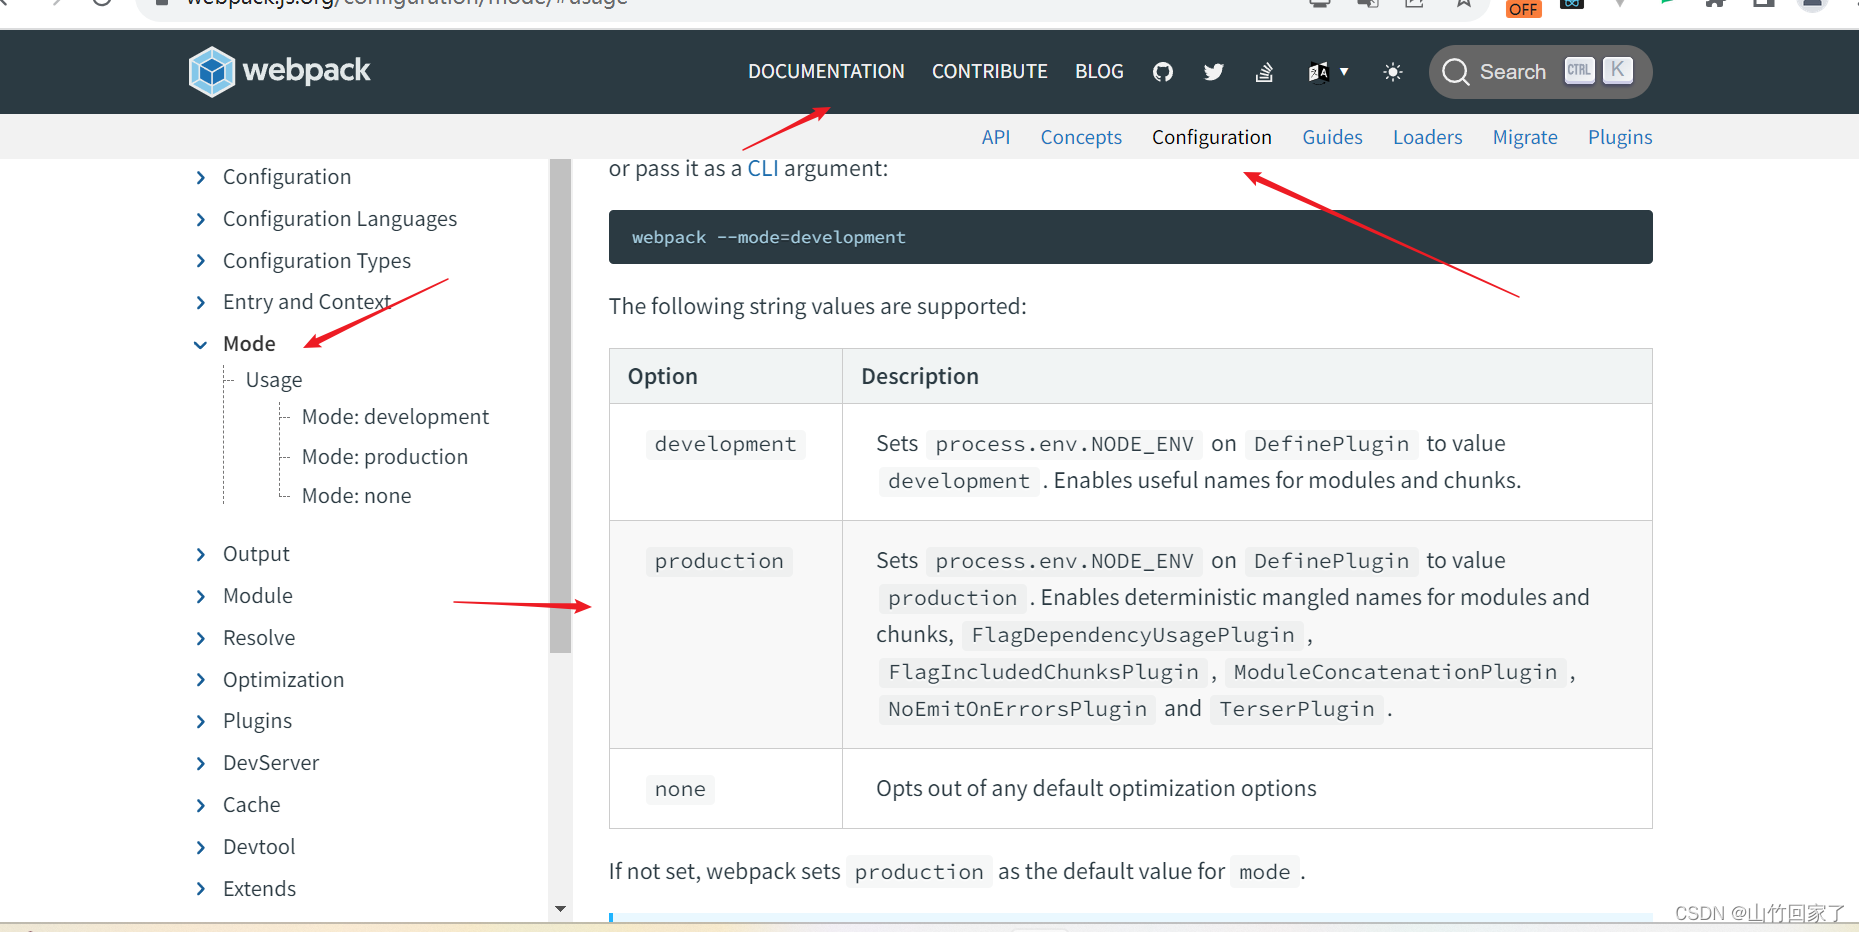Expand the DevServer section chevron
Screen dimensions: 1859x932
coord(201,763)
